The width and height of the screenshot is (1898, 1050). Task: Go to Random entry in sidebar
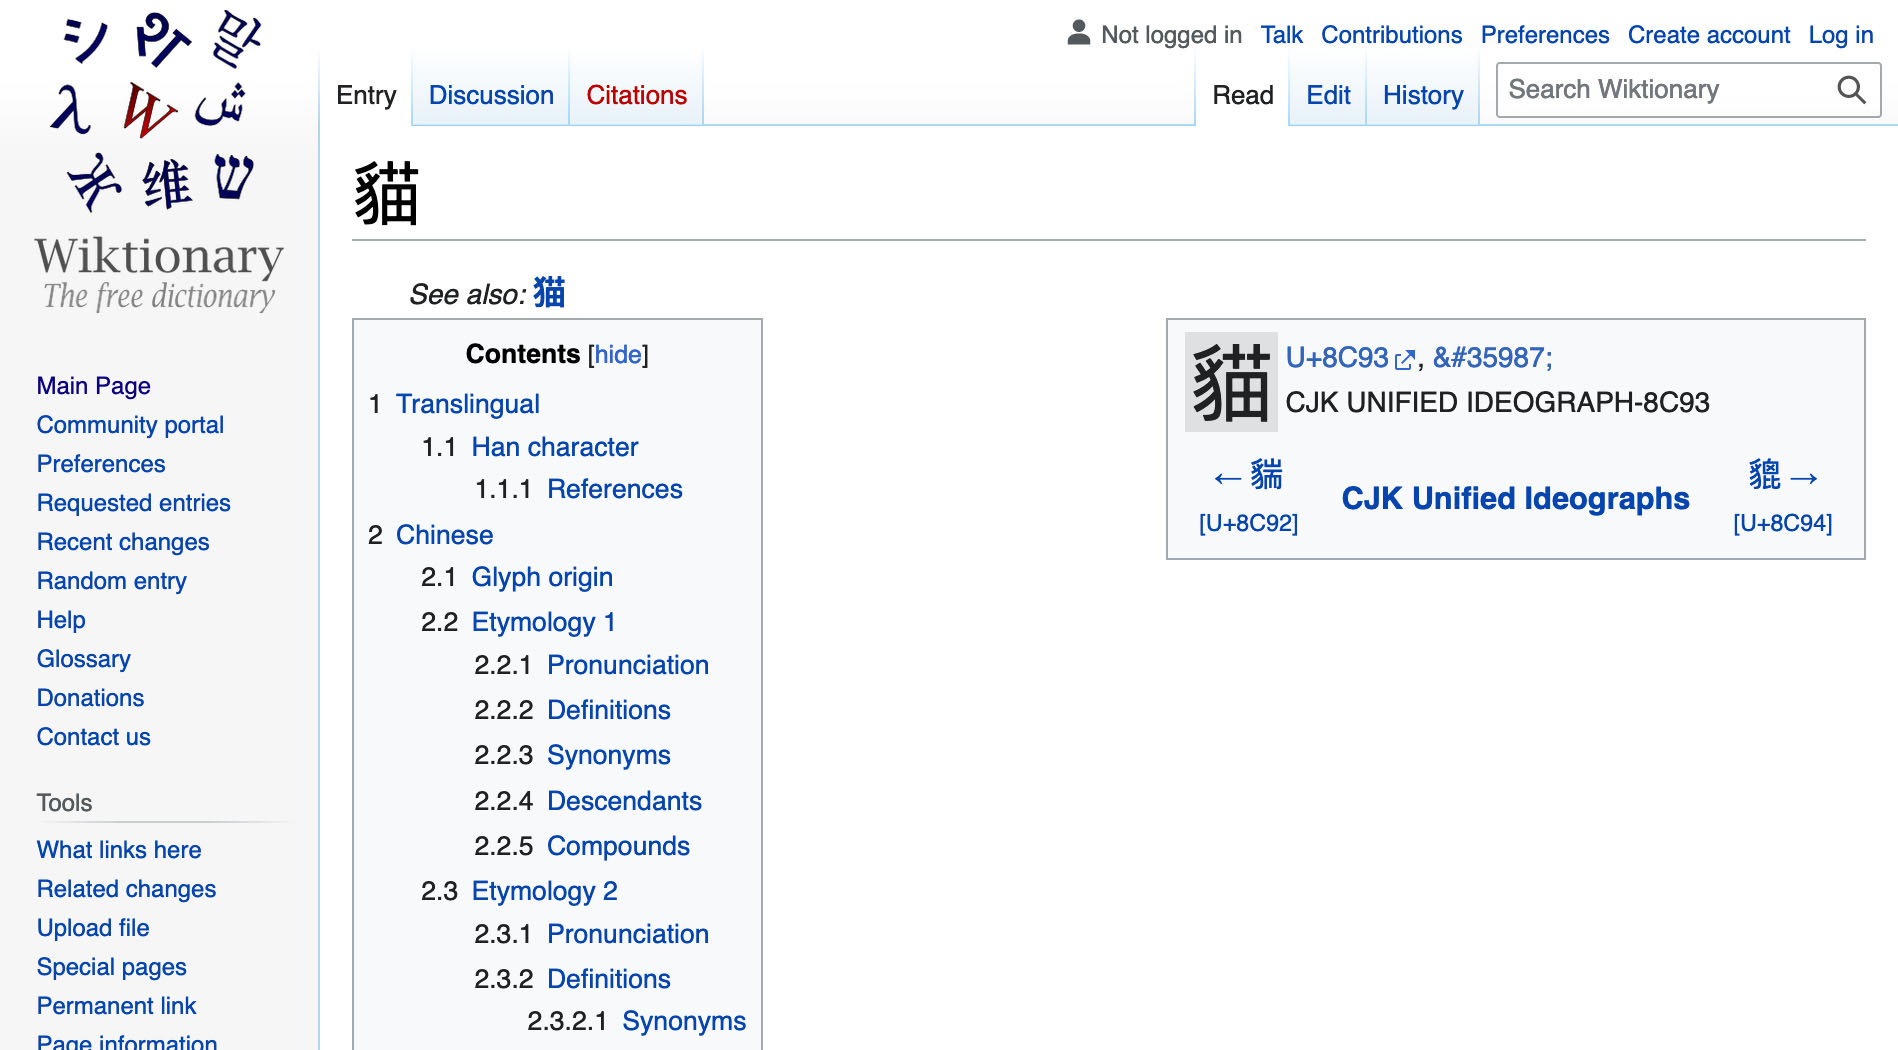click(x=111, y=580)
